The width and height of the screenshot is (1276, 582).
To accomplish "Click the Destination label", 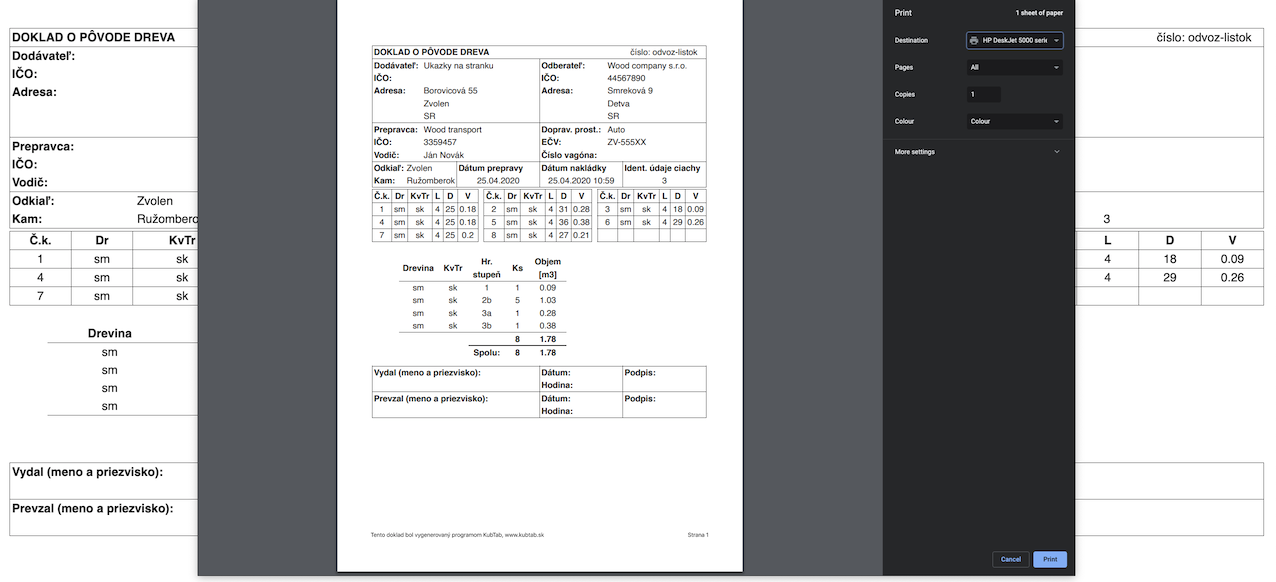I will pyautogui.click(x=911, y=41).
